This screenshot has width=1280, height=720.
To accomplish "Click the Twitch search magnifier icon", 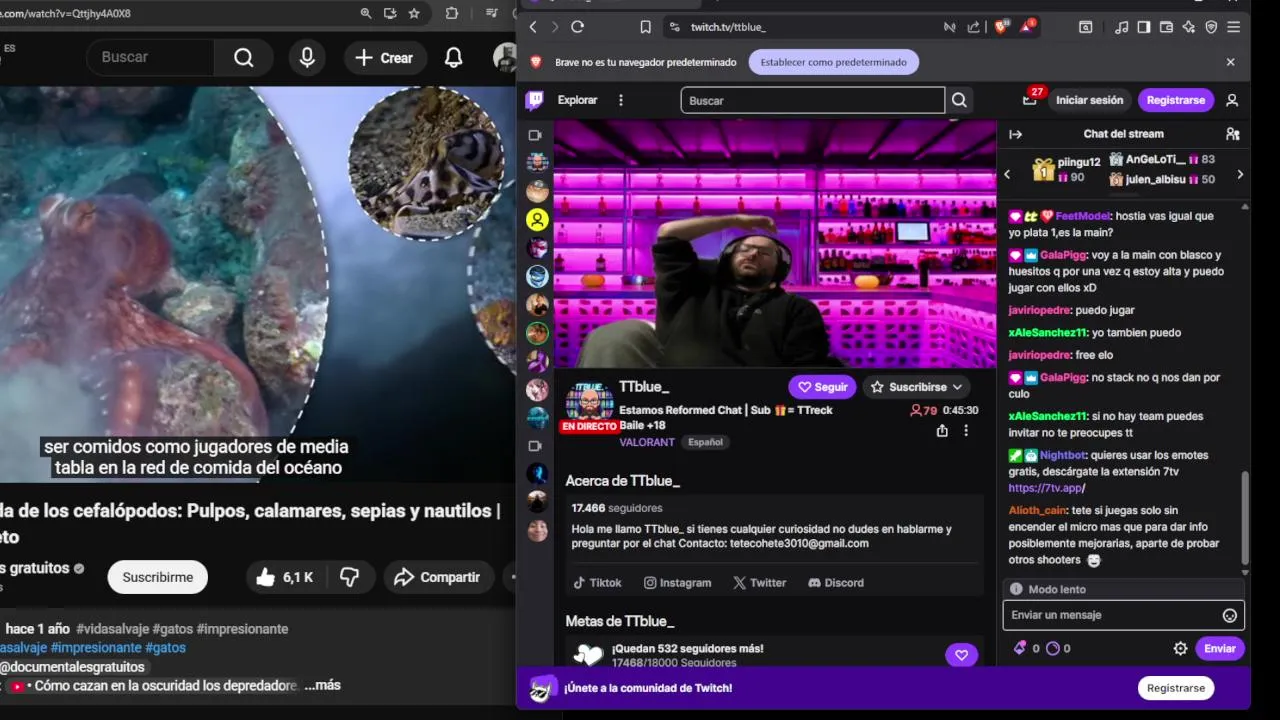I will [959, 100].
